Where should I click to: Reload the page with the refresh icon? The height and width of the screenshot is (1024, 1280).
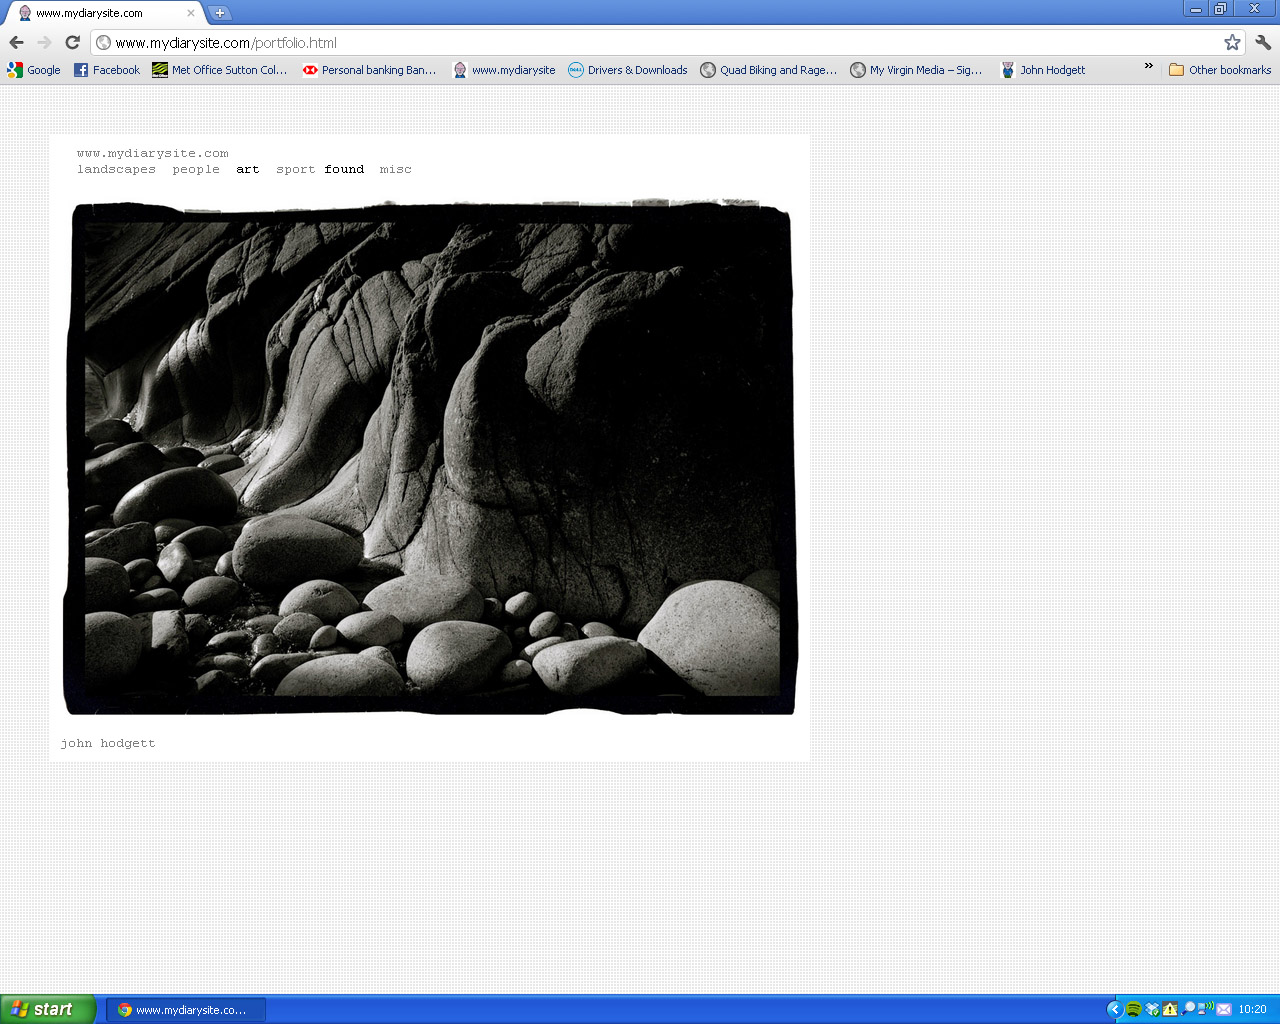click(72, 42)
